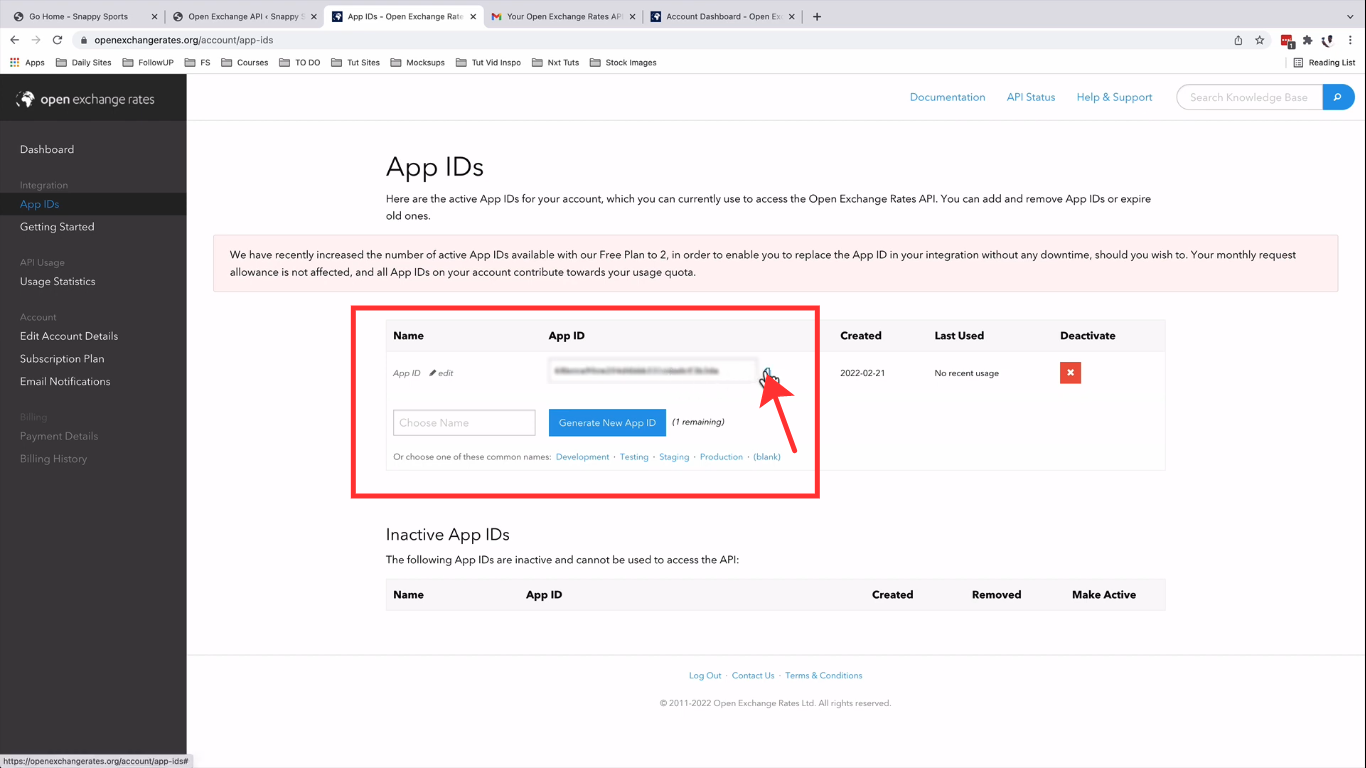Go back to previous page
This screenshot has height=768, width=1366.
click(x=14, y=40)
